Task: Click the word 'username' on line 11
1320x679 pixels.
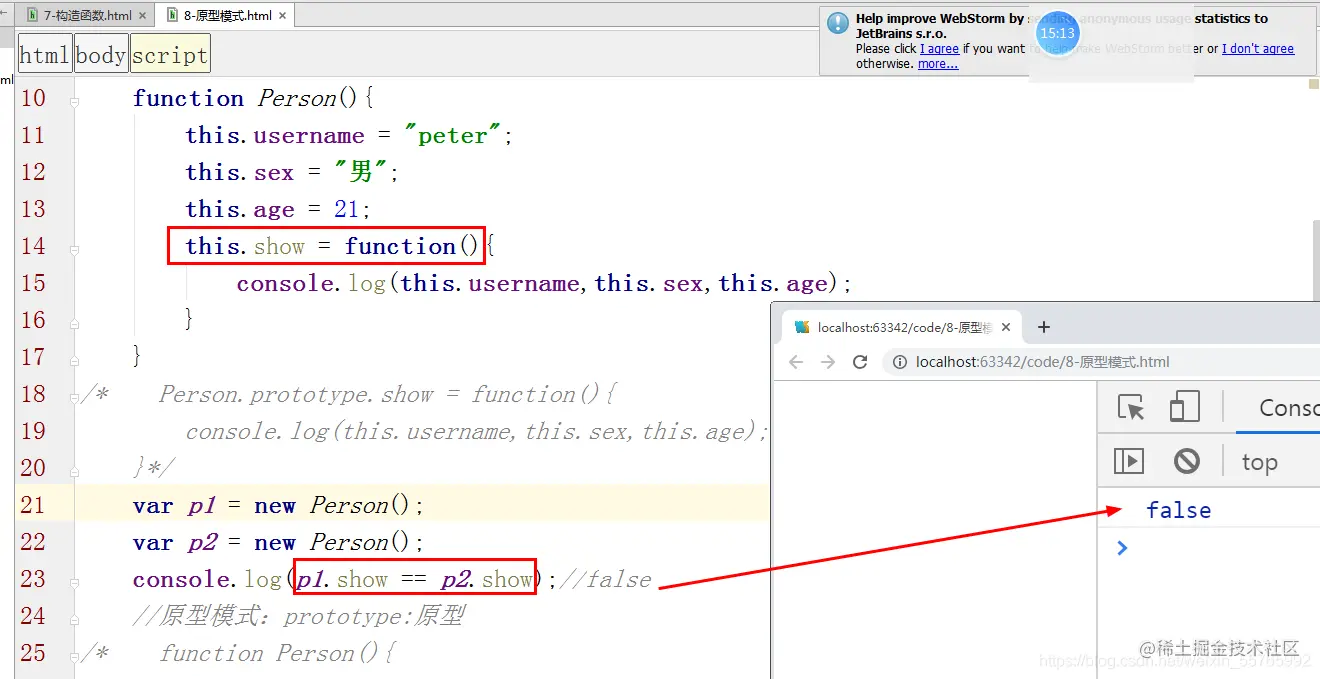Action: tap(309, 136)
